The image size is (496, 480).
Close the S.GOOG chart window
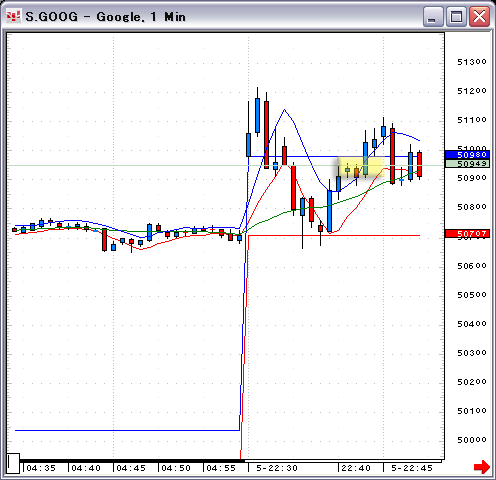pyautogui.click(x=479, y=16)
